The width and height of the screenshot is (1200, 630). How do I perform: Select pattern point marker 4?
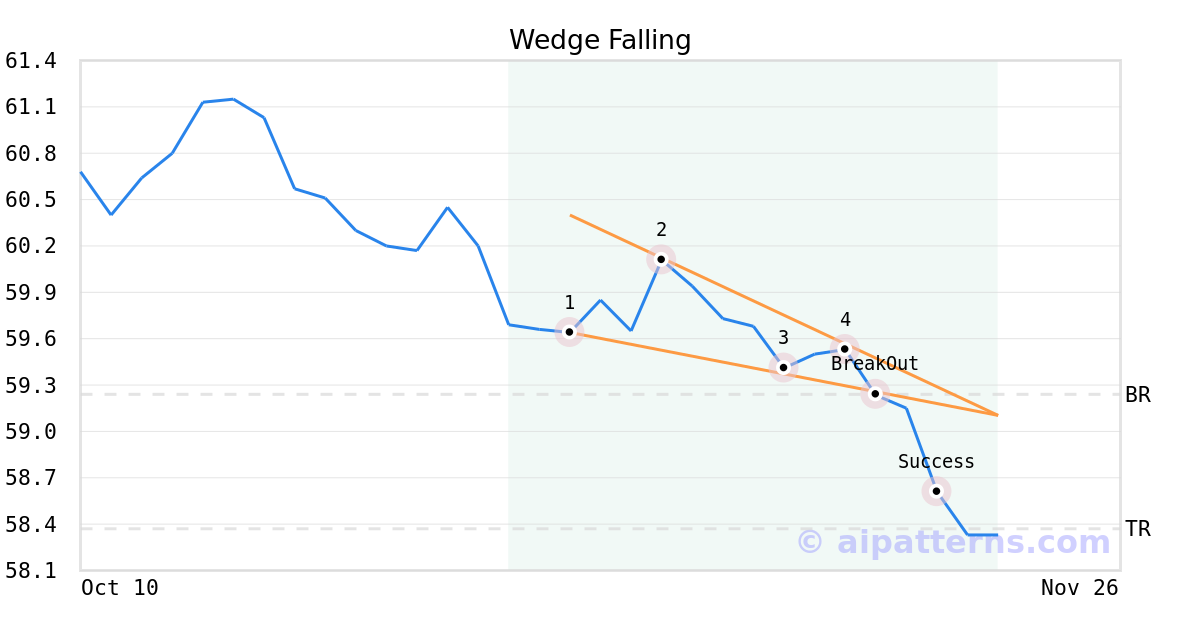845,349
